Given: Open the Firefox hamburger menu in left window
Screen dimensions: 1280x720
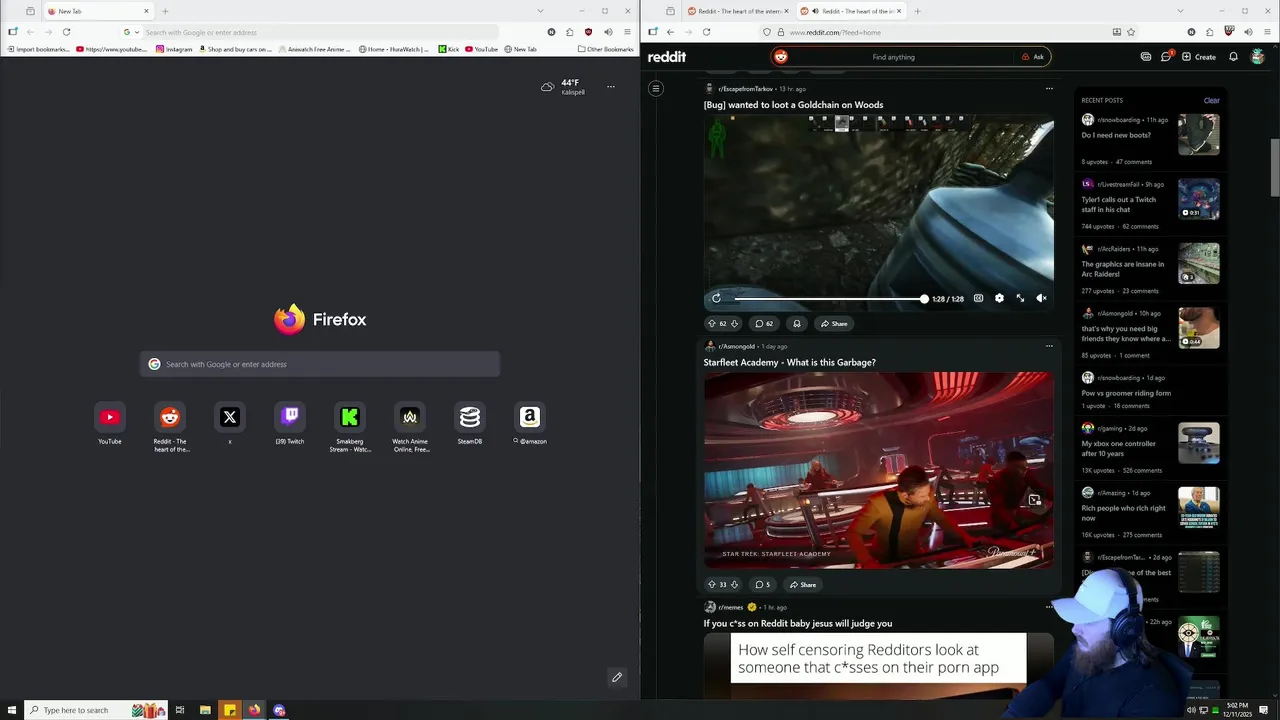Looking at the screenshot, I should point(628,32).
